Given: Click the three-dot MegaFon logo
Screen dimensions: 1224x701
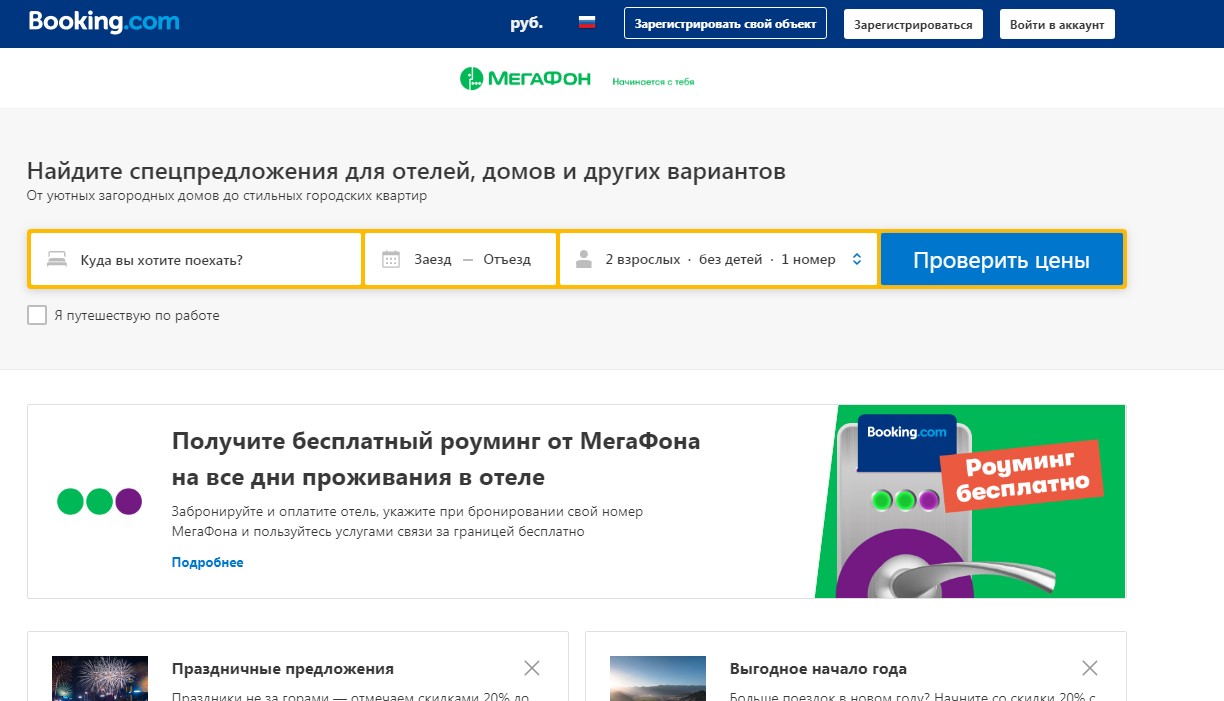Looking at the screenshot, I should click(x=99, y=501).
